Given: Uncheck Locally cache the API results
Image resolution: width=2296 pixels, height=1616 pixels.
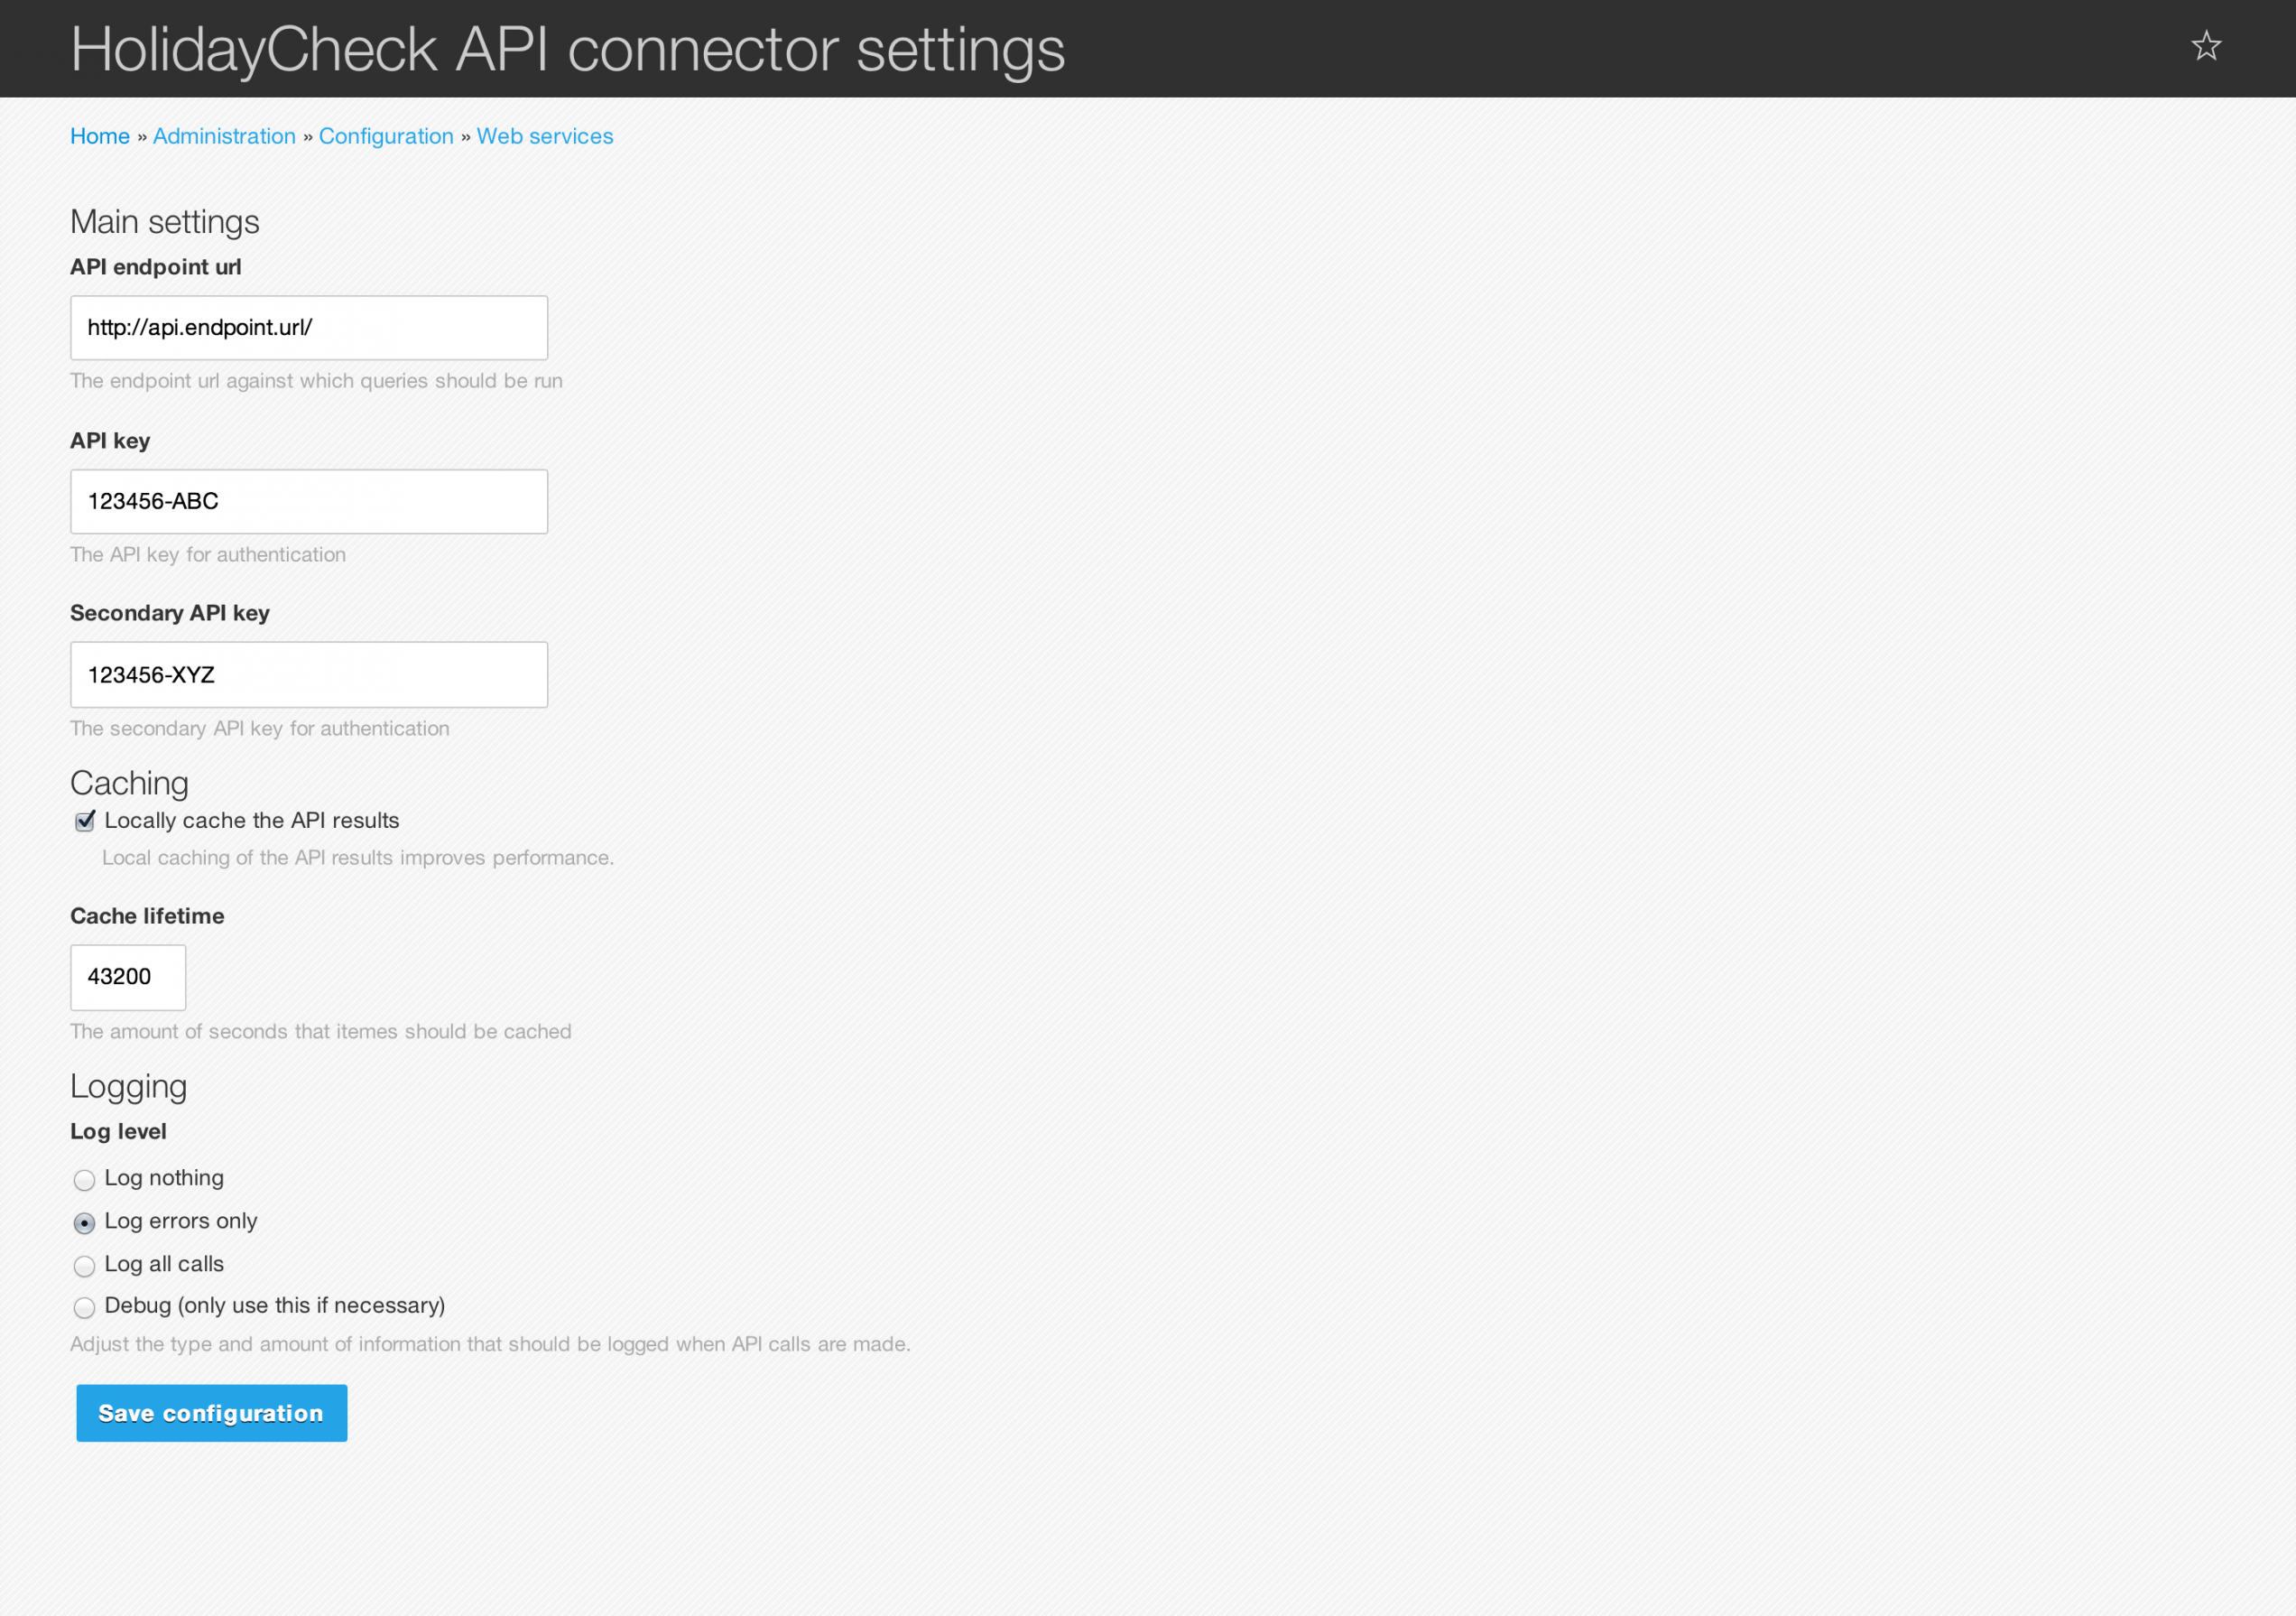Looking at the screenshot, I should point(85,821).
